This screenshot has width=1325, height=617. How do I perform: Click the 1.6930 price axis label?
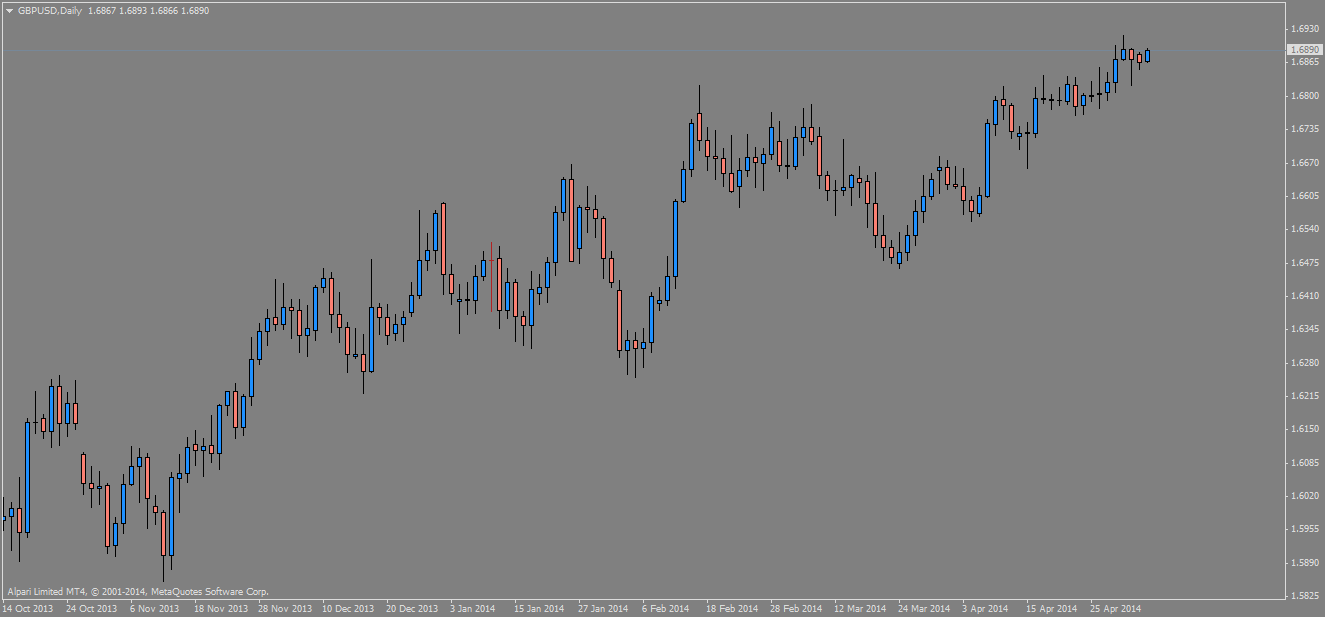pyautogui.click(x=1303, y=29)
